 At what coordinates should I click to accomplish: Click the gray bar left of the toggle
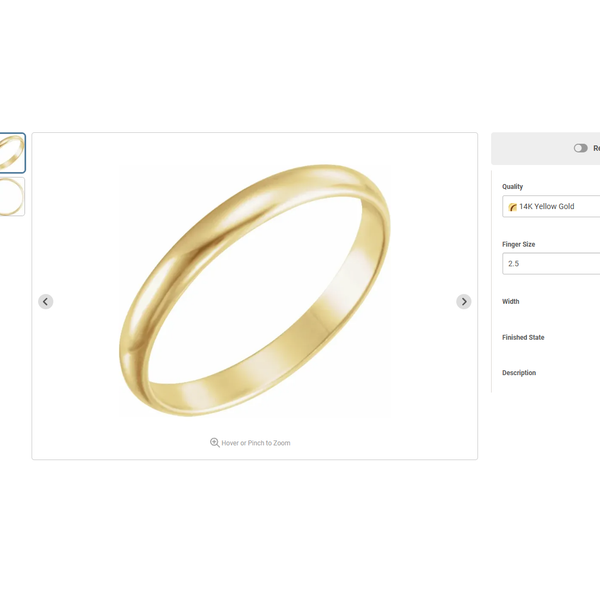click(x=532, y=148)
